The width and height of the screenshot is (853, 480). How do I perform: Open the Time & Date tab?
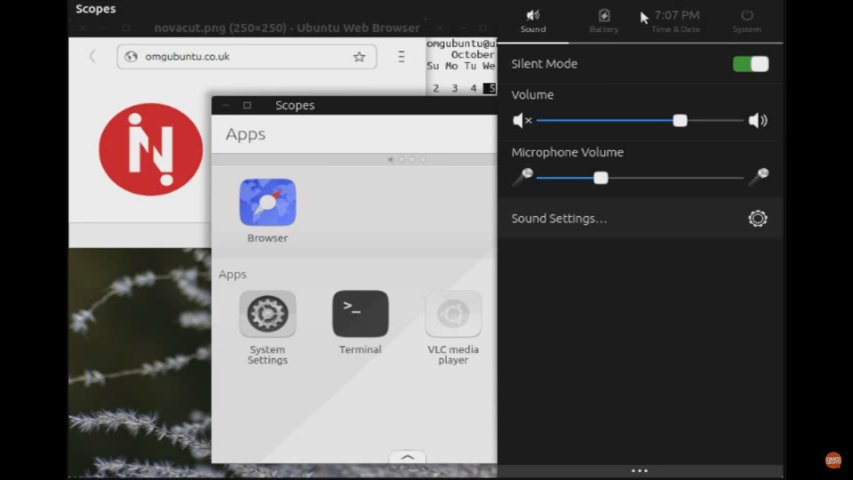[676, 20]
